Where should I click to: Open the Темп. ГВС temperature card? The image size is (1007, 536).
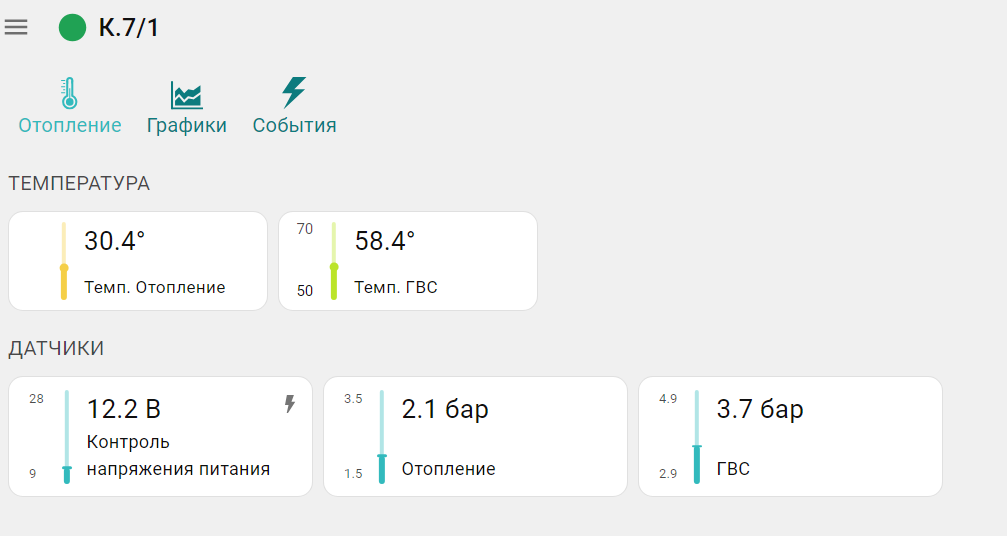point(408,261)
